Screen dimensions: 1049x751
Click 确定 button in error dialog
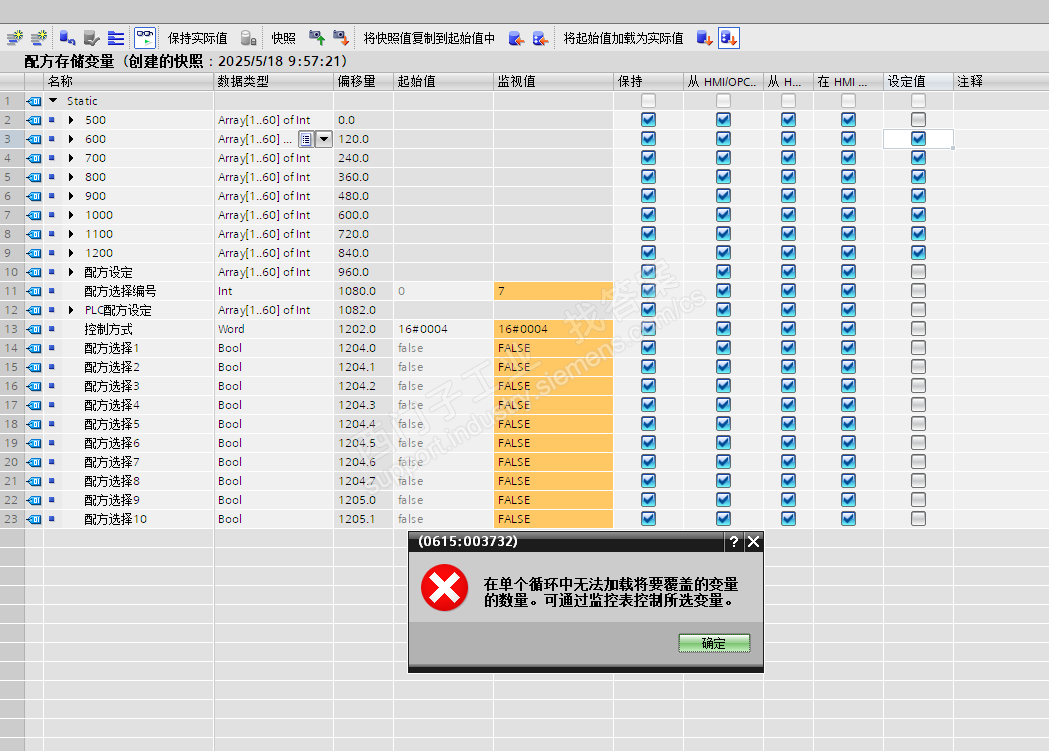(x=714, y=643)
